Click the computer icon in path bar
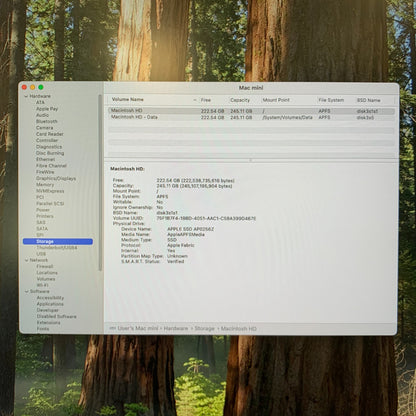The width and height of the screenshot is (416, 416). 112,329
